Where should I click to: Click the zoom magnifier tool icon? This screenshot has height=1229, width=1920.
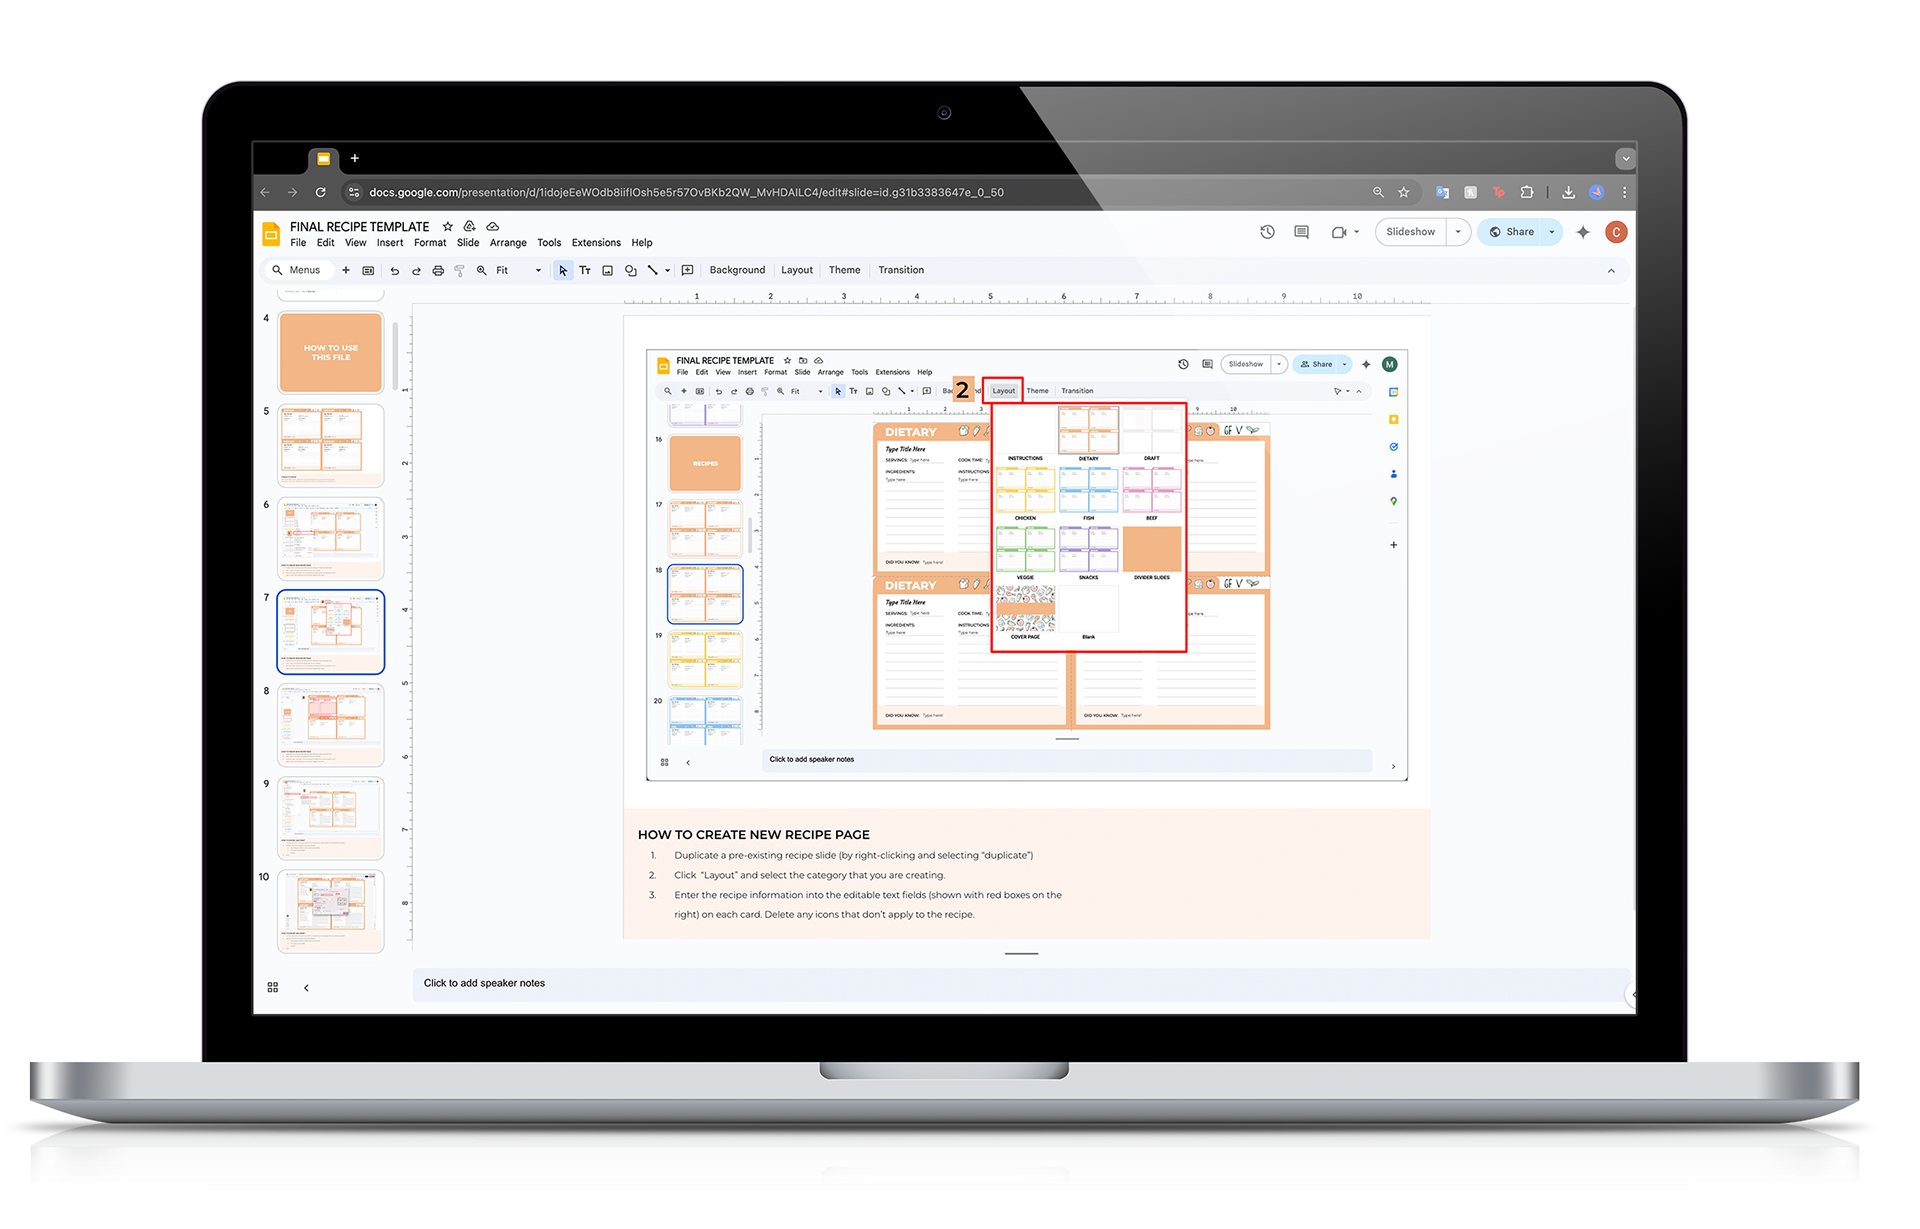tap(482, 270)
